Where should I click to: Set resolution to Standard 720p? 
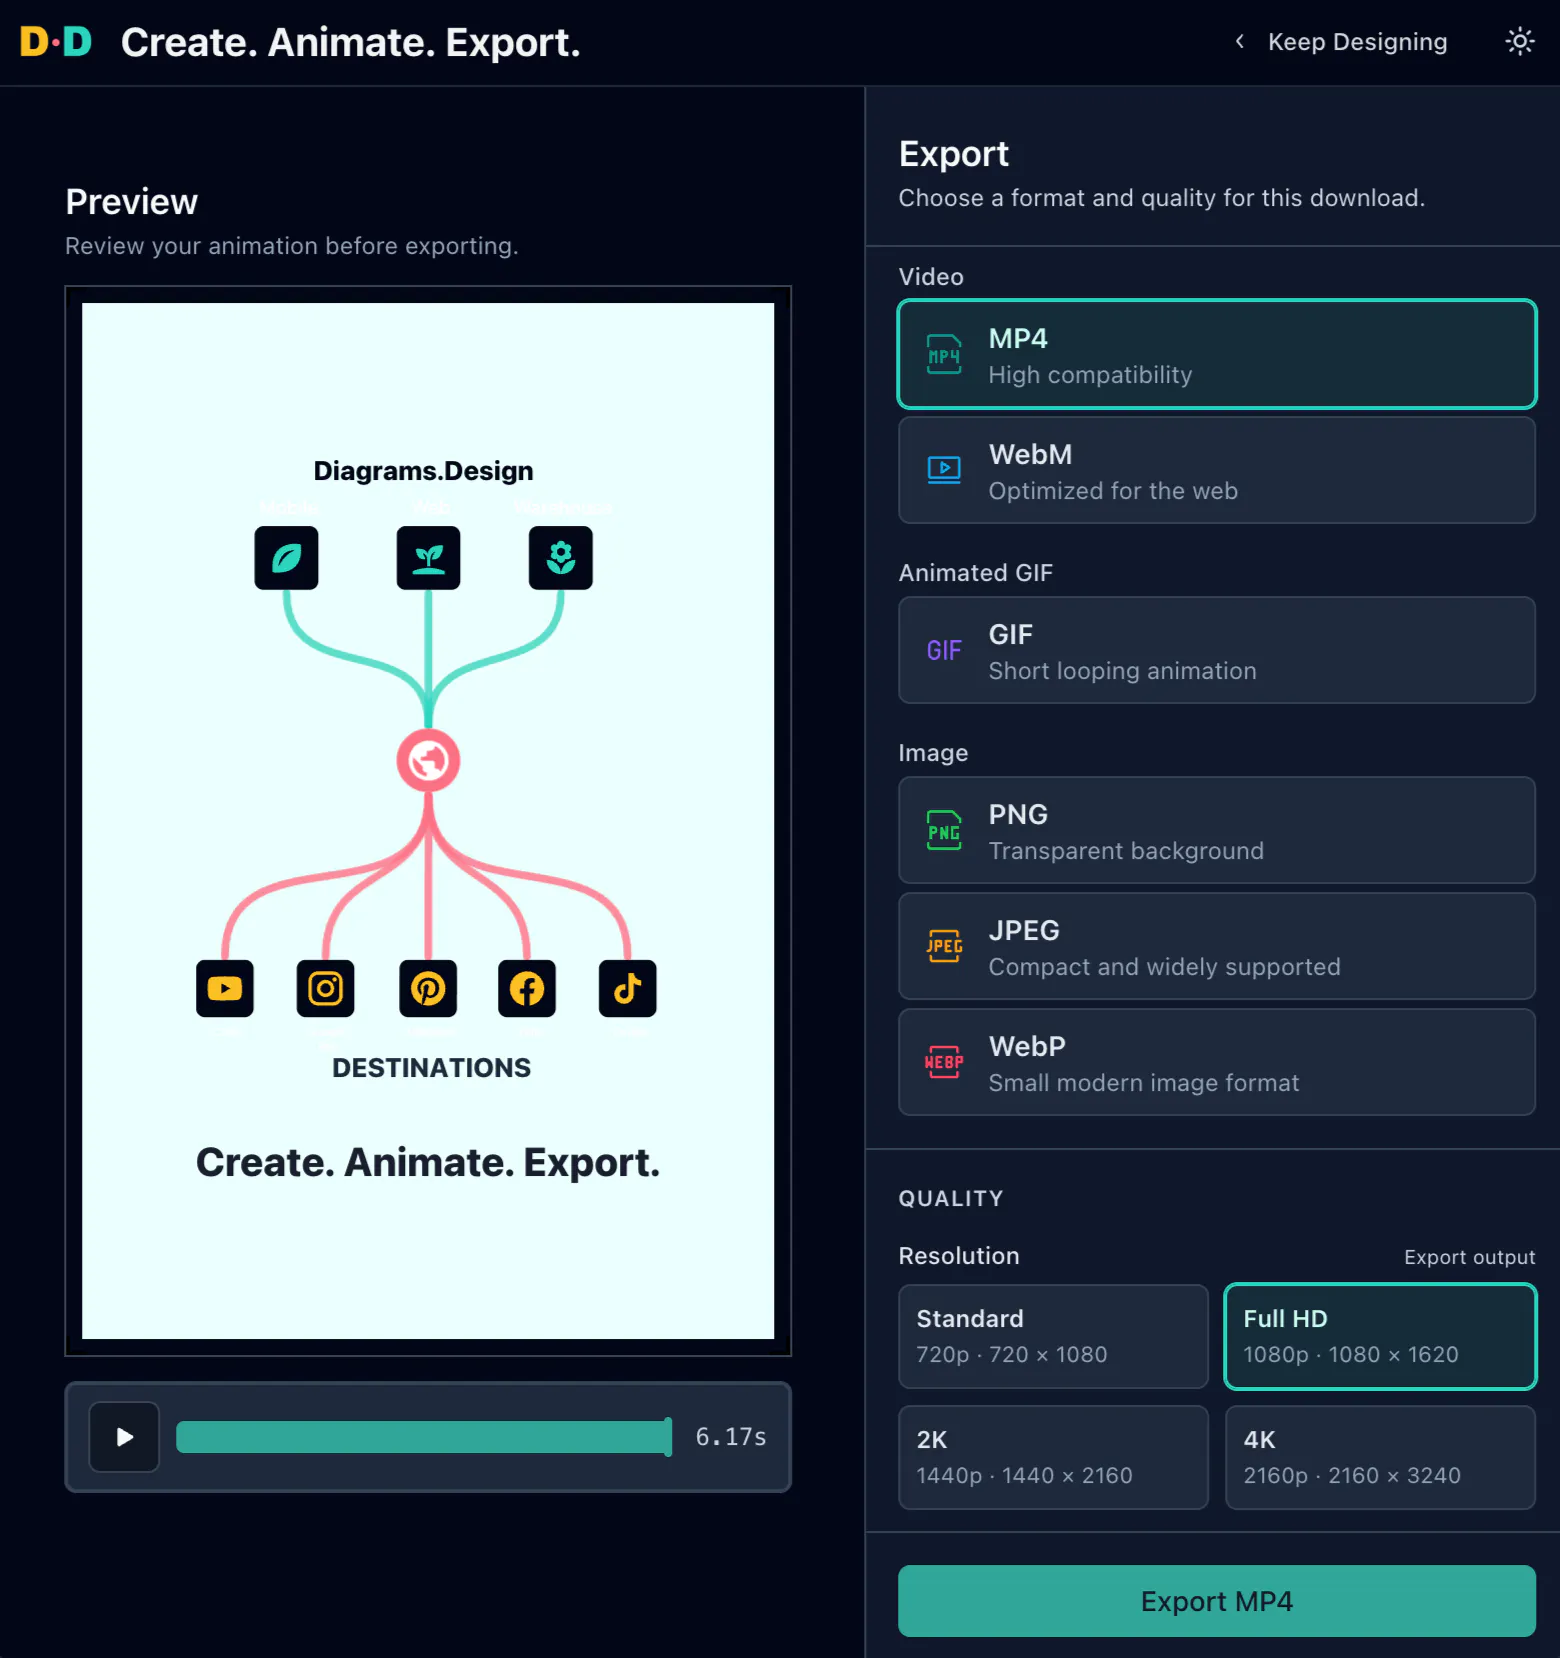(x=1053, y=1336)
